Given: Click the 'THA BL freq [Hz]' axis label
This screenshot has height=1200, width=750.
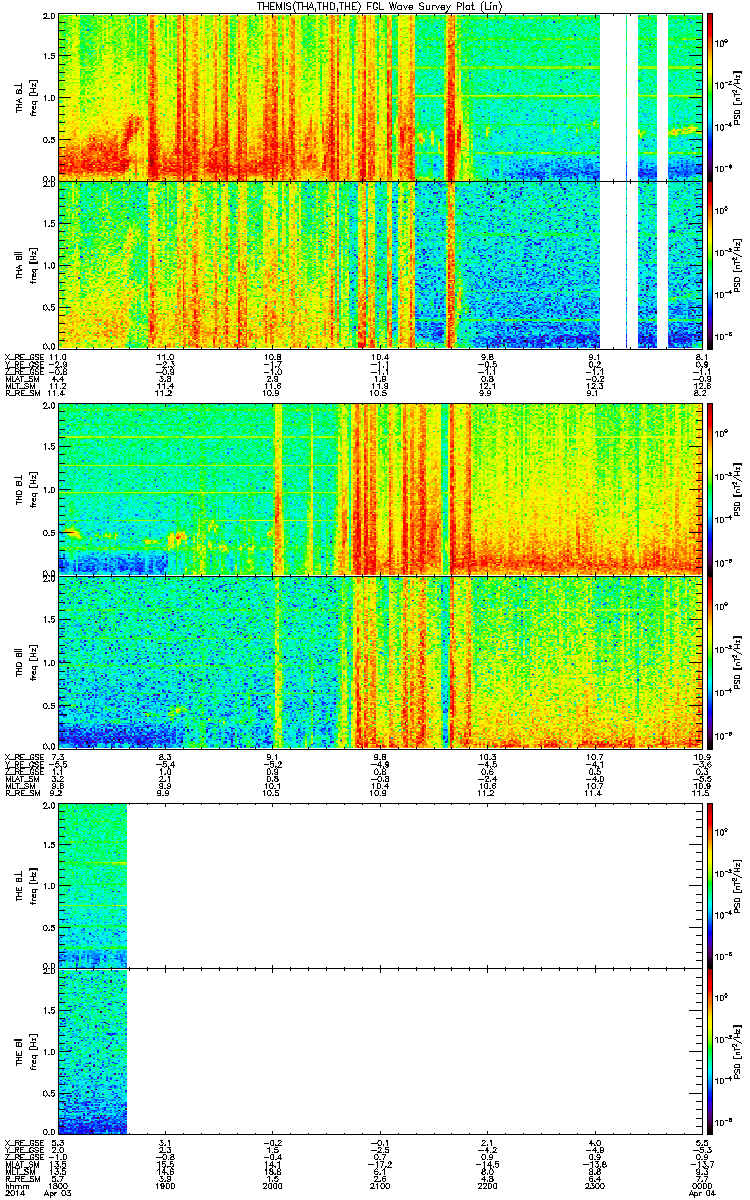Looking at the screenshot, I should [27, 98].
